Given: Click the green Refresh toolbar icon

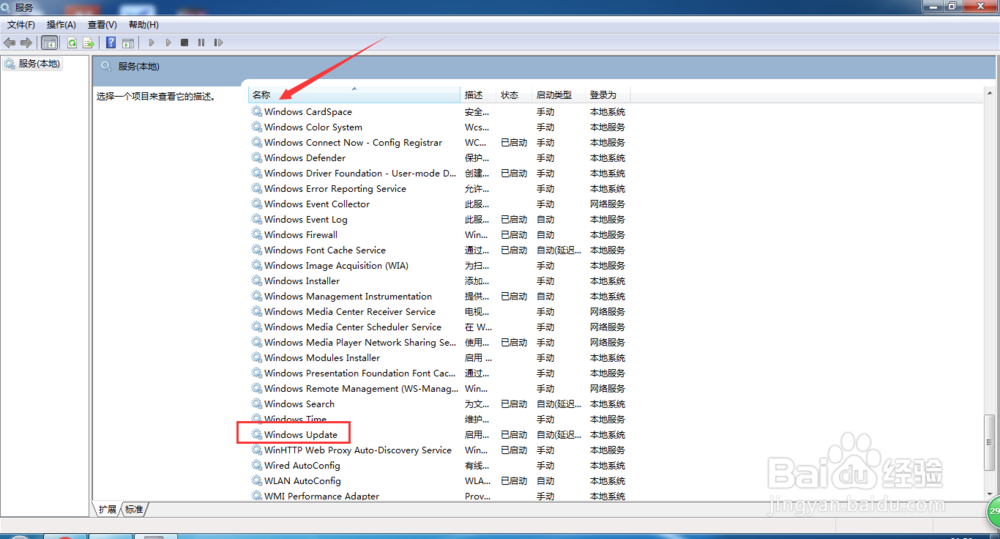Looking at the screenshot, I should pos(72,43).
